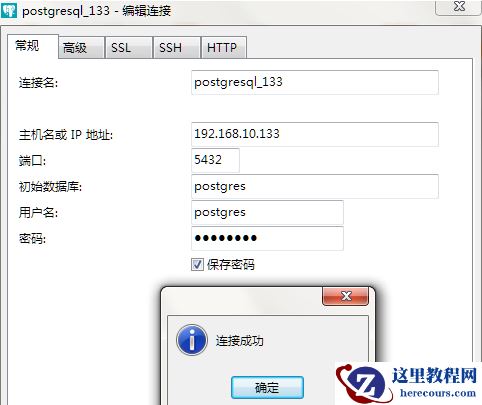The height and width of the screenshot is (405, 482).
Task: Close the 连接成功 message dialog
Action: pos(346,296)
